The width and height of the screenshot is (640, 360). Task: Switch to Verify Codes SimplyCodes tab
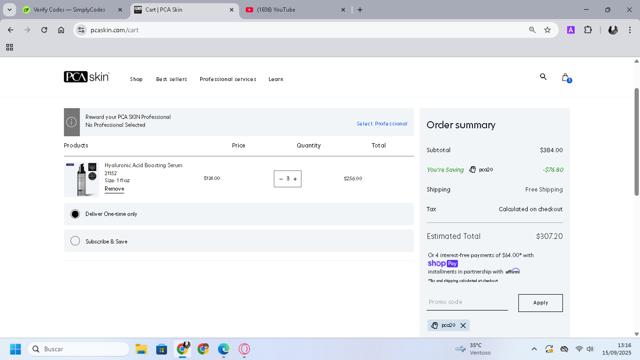click(69, 9)
